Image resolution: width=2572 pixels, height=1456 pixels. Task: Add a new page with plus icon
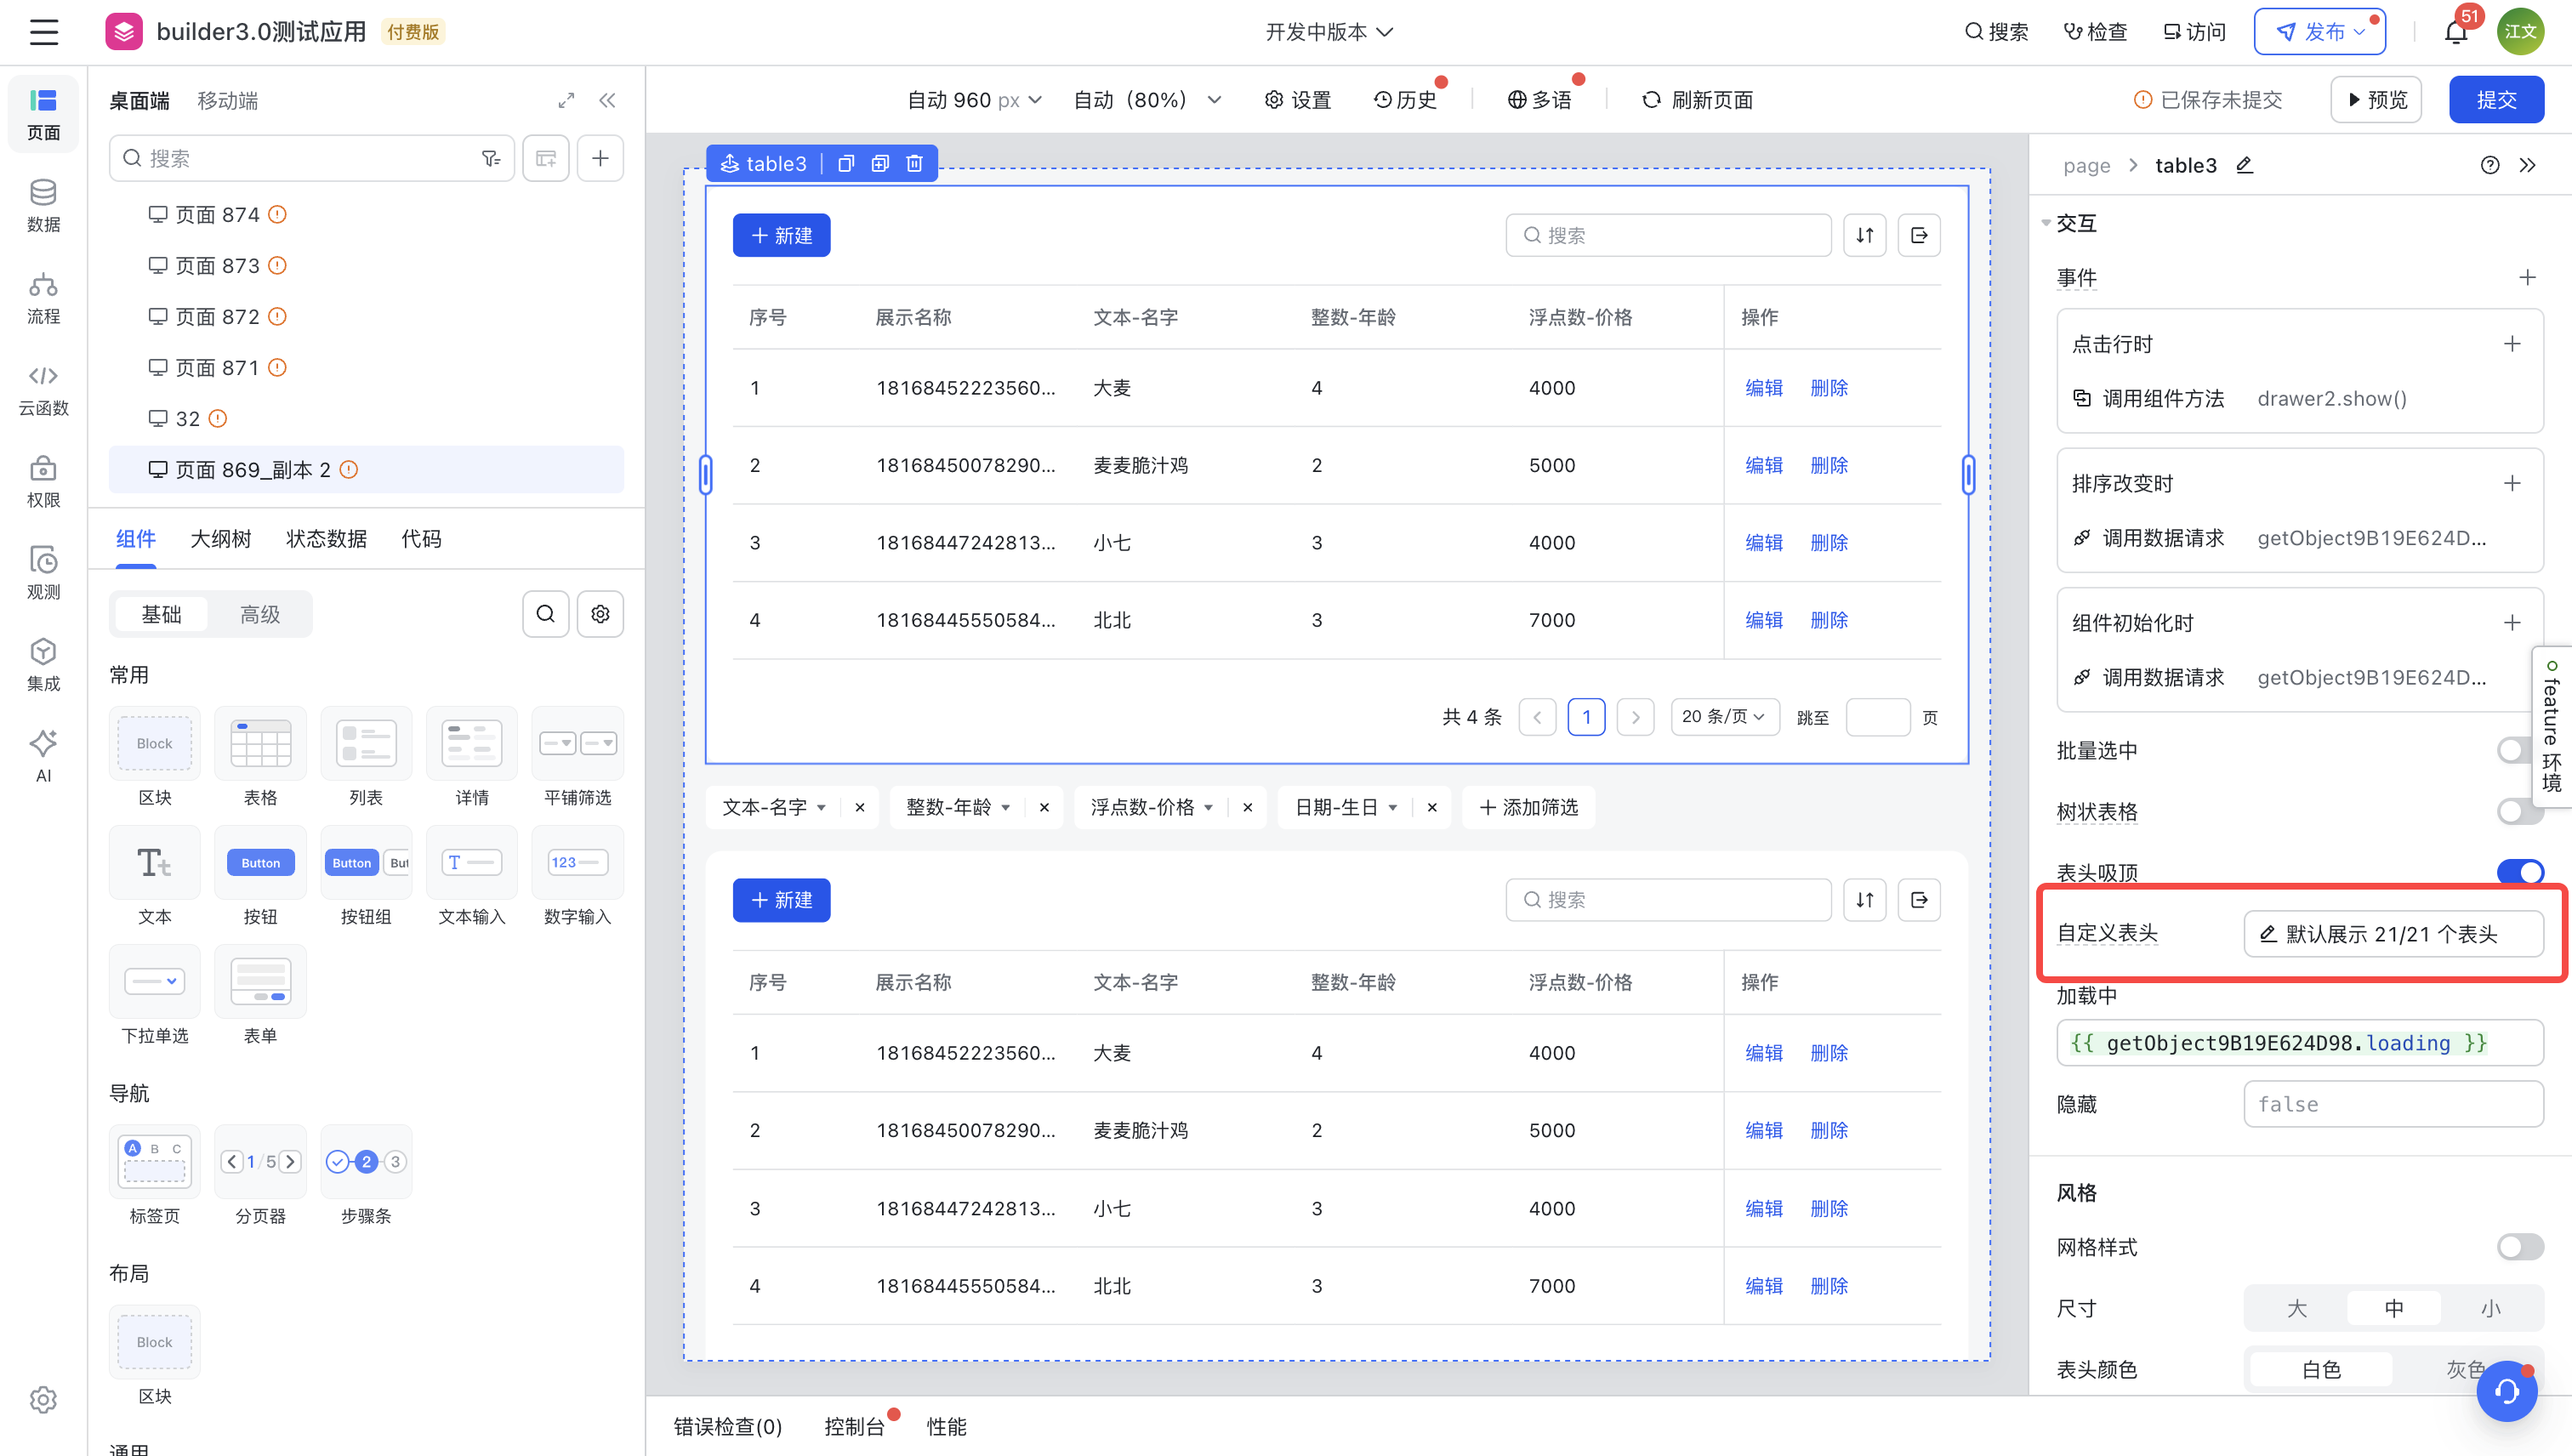coord(600,158)
